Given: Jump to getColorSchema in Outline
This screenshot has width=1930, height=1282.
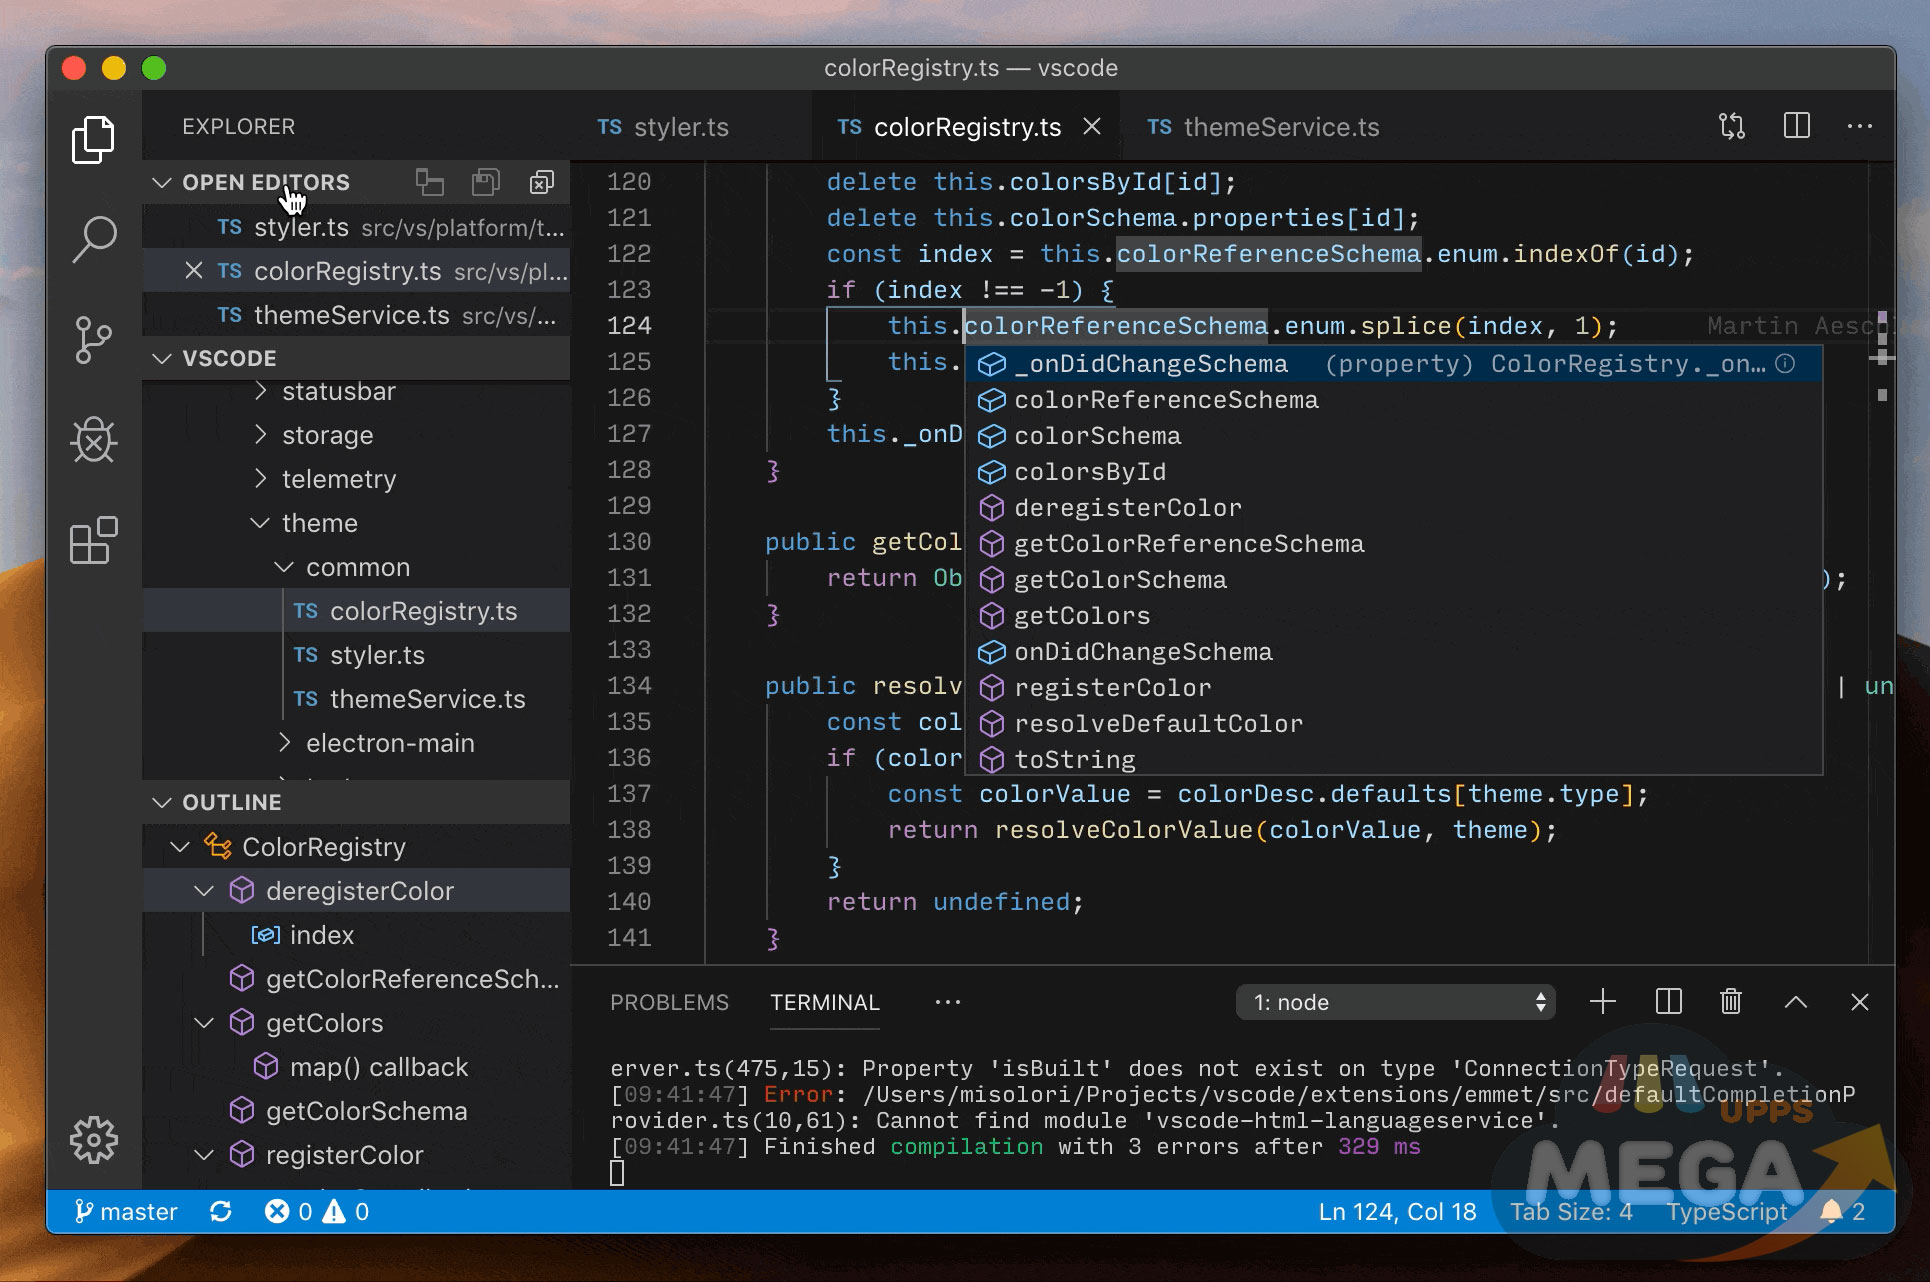Looking at the screenshot, I should 357,1111.
